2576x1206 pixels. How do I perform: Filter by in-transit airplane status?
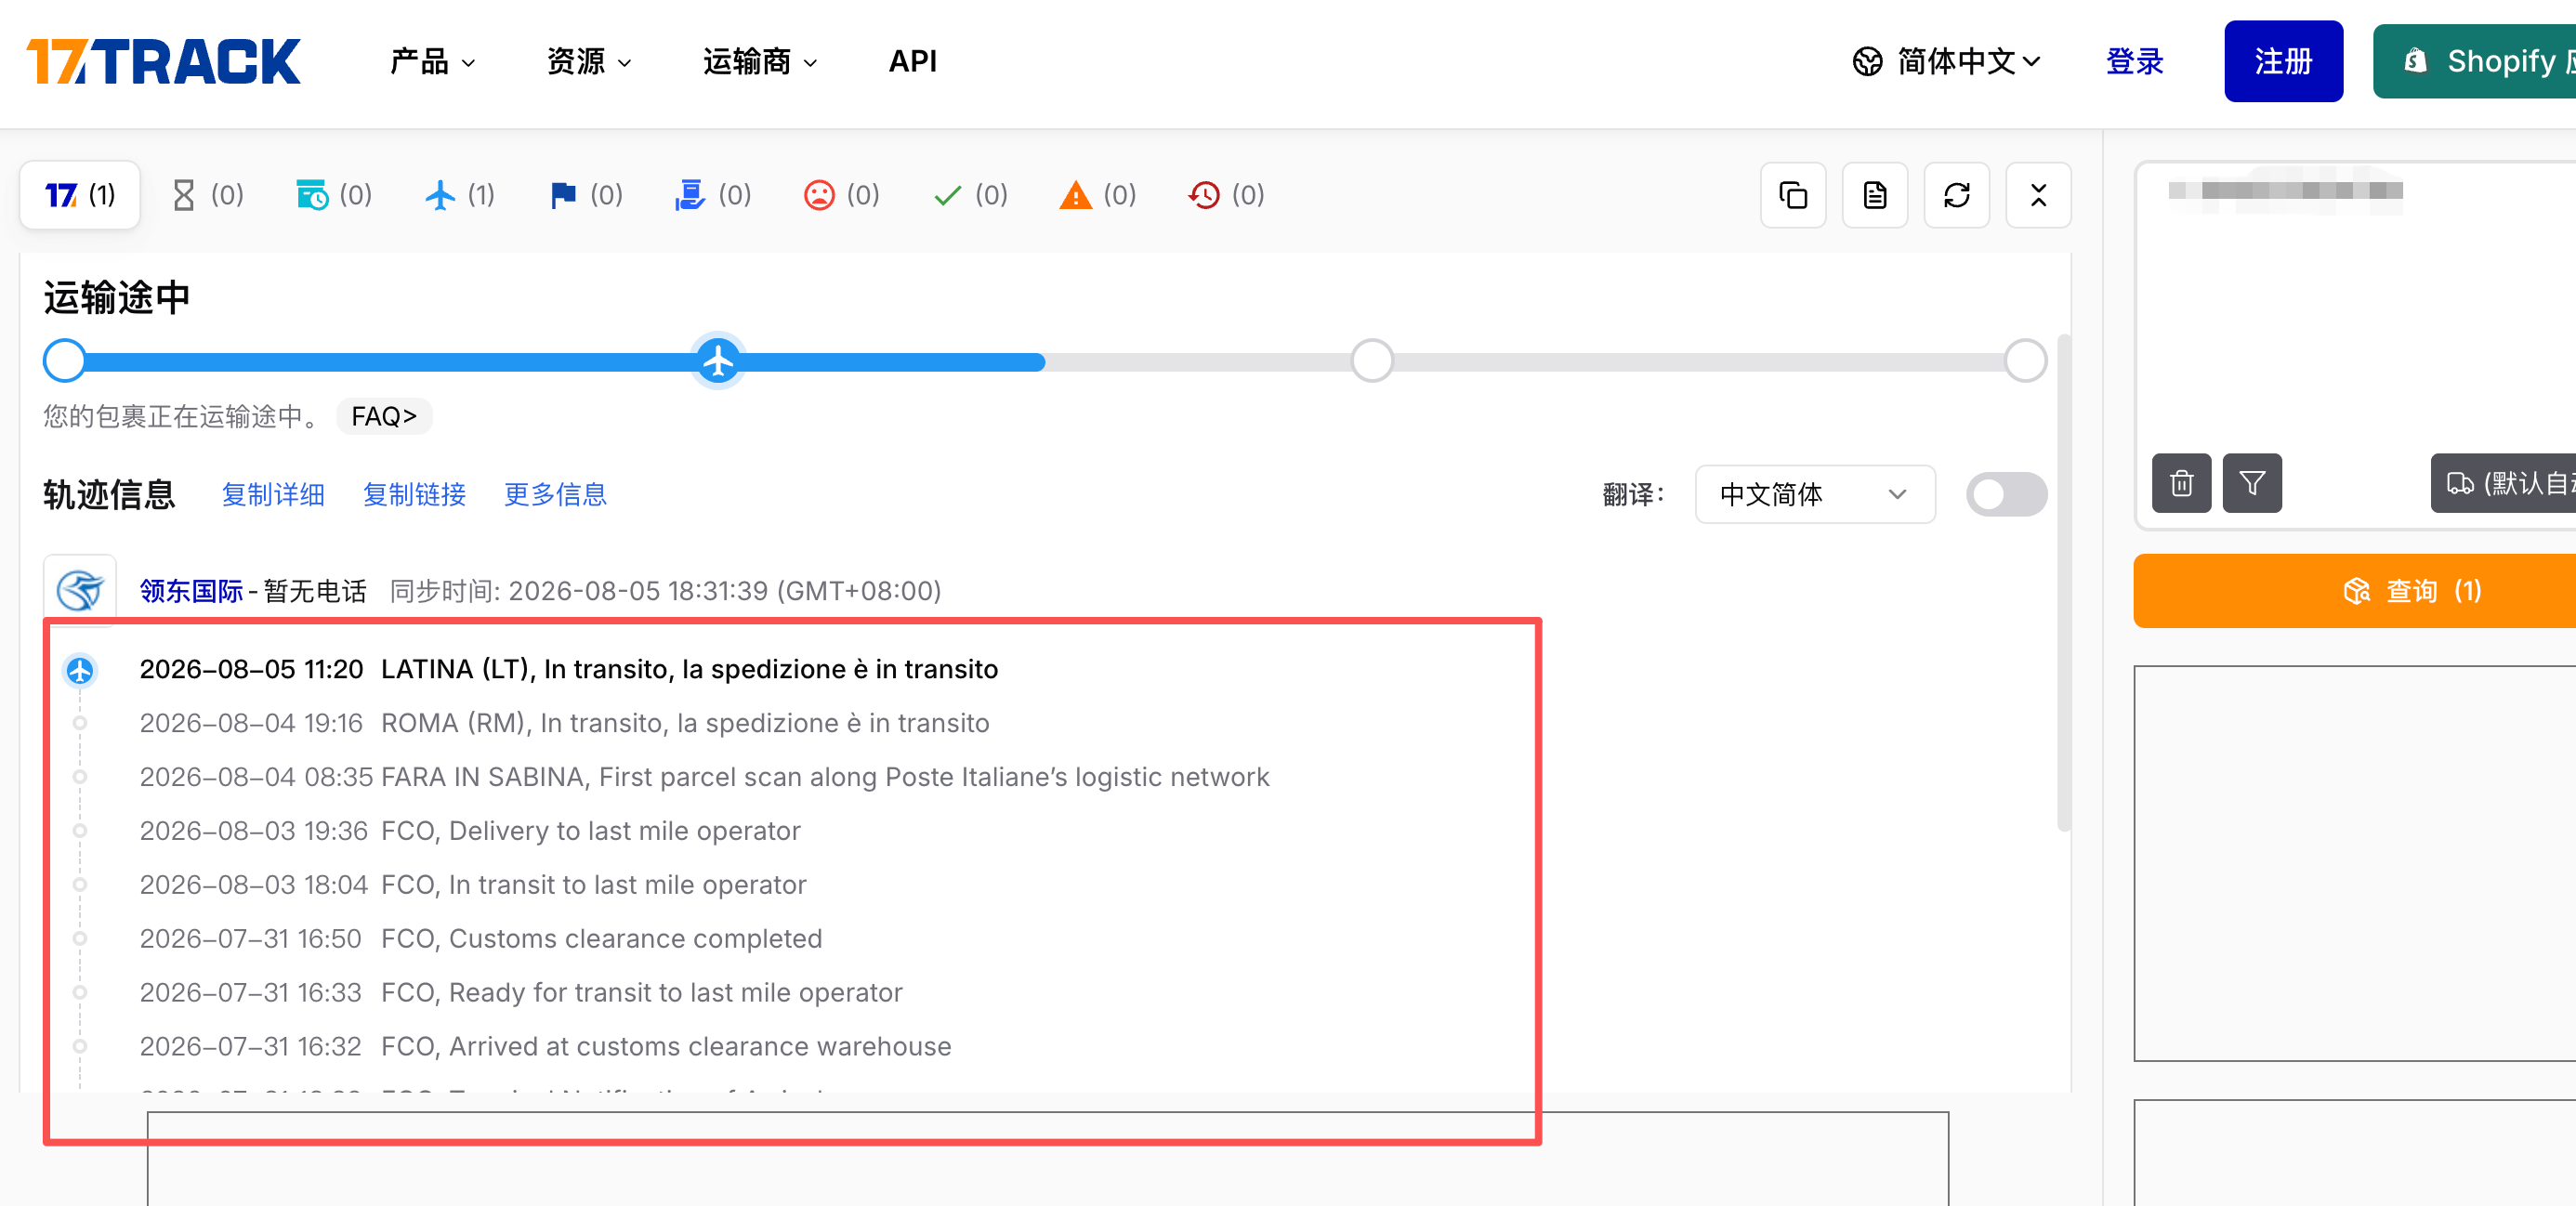click(x=460, y=195)
